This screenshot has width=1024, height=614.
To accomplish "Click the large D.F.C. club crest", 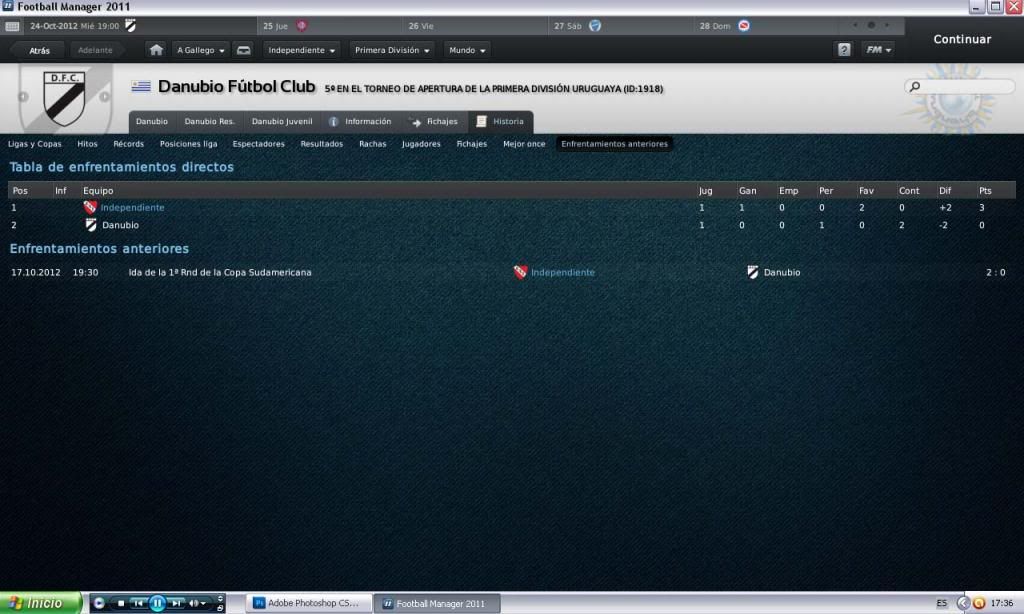I will 64,98.
